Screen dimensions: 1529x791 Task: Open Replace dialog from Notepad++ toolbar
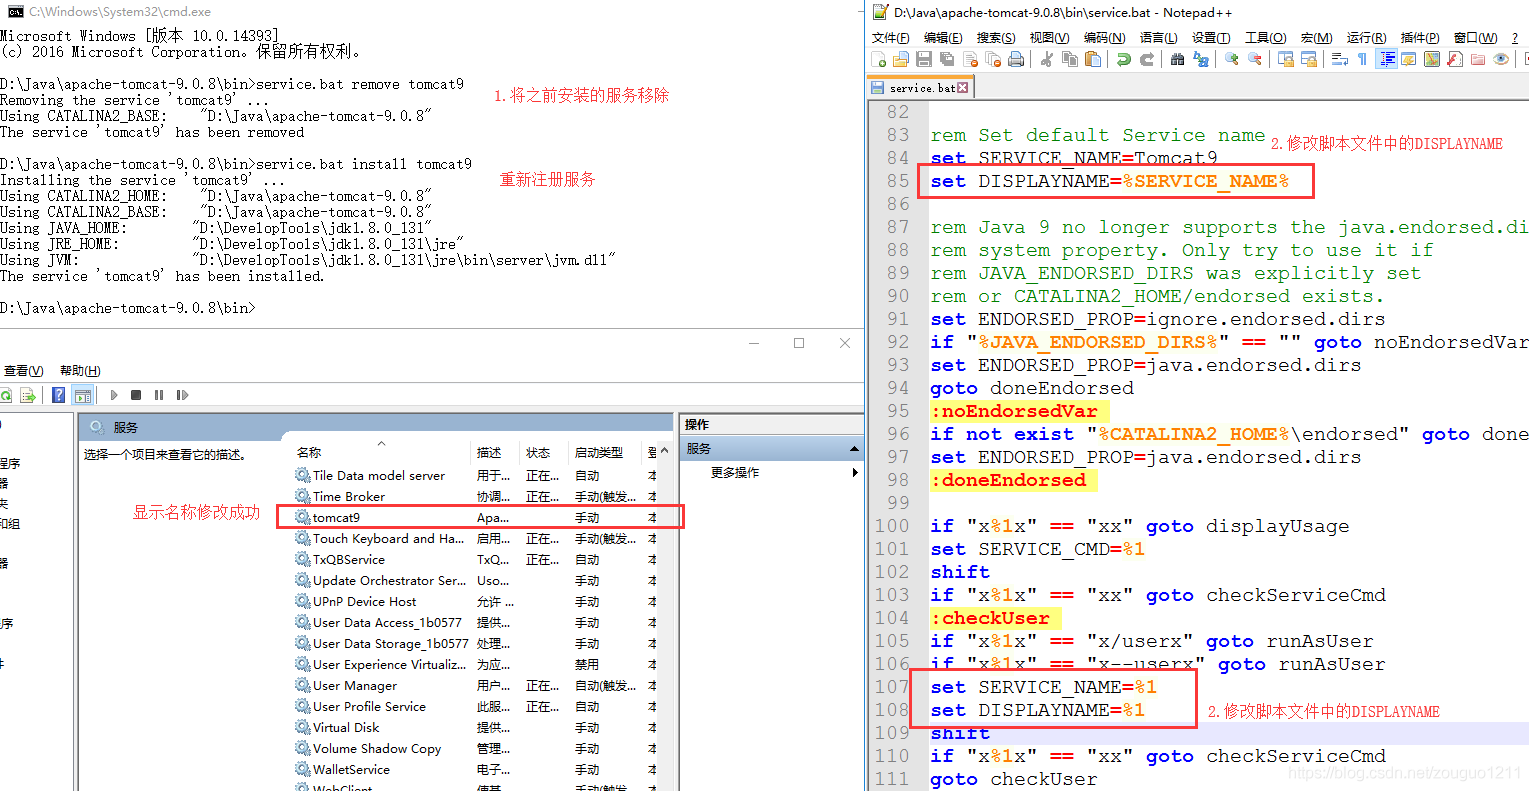point(1200,60)
